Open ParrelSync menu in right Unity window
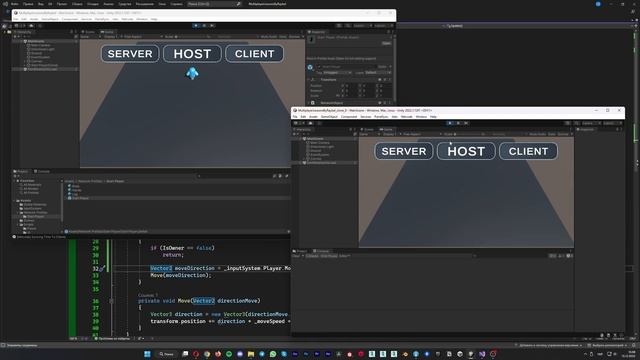Screen dimensions: 640x360 (381, 117)
